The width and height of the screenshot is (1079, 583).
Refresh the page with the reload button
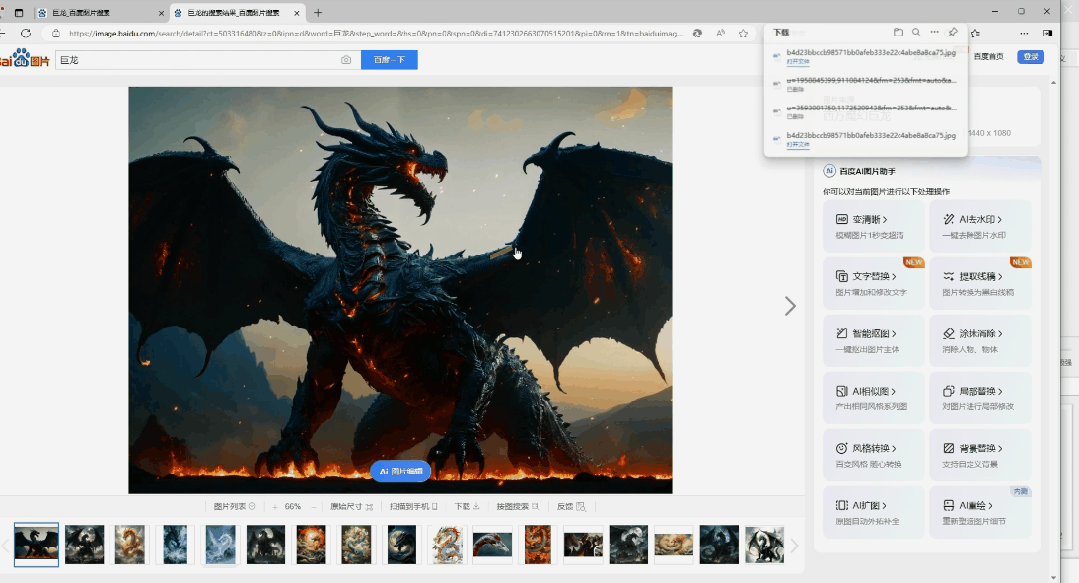(26, 33)
